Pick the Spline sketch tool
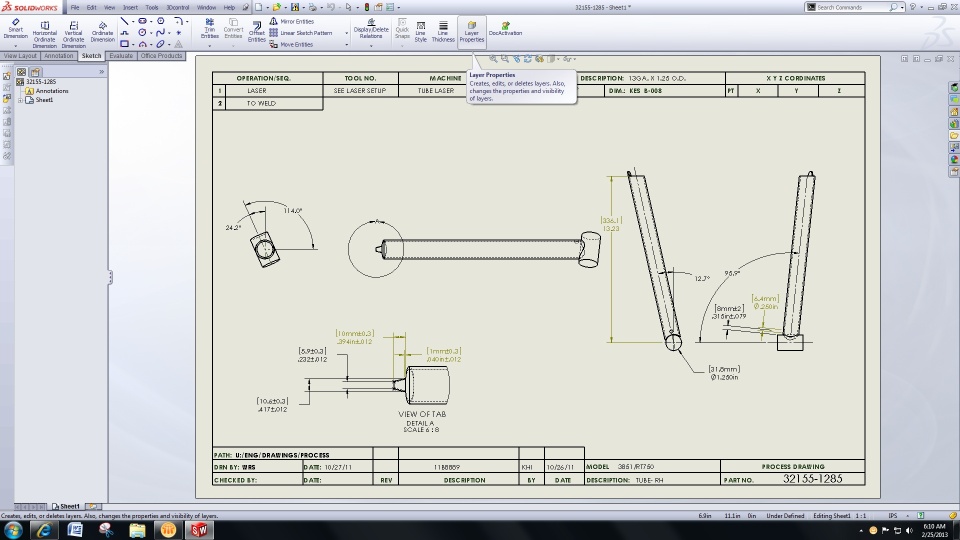Image resolution: width=960 pixels, height=540 pixels. coord(160,32)
